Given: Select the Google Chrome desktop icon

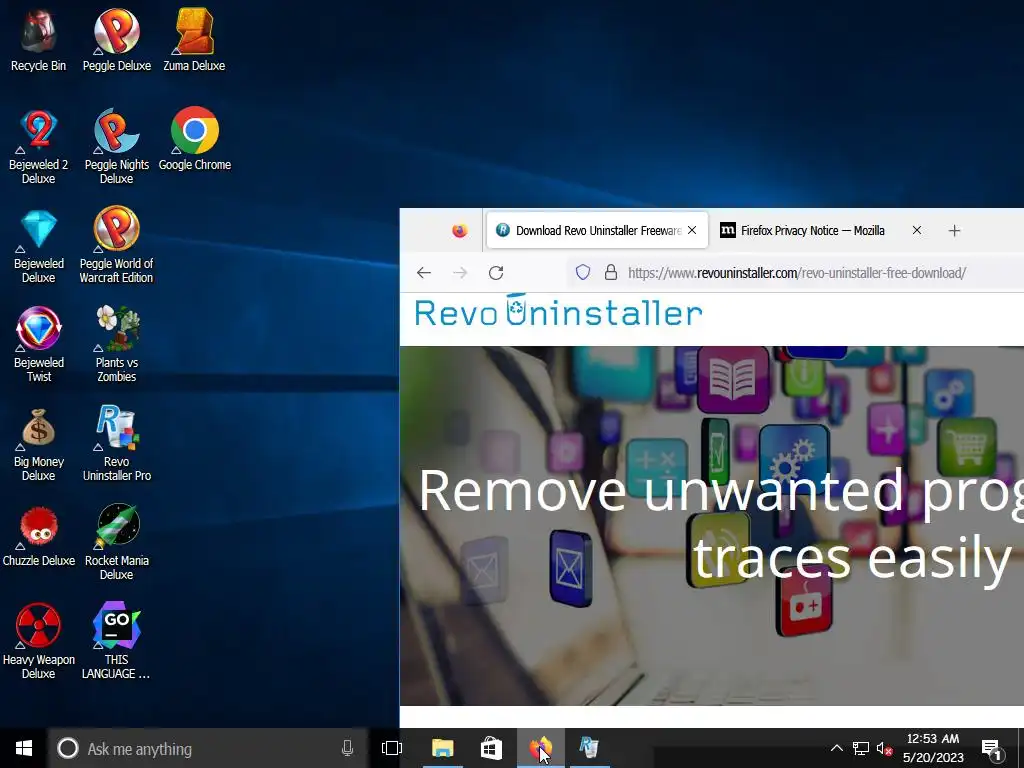Looking at the screenshot, I should 195,138.
